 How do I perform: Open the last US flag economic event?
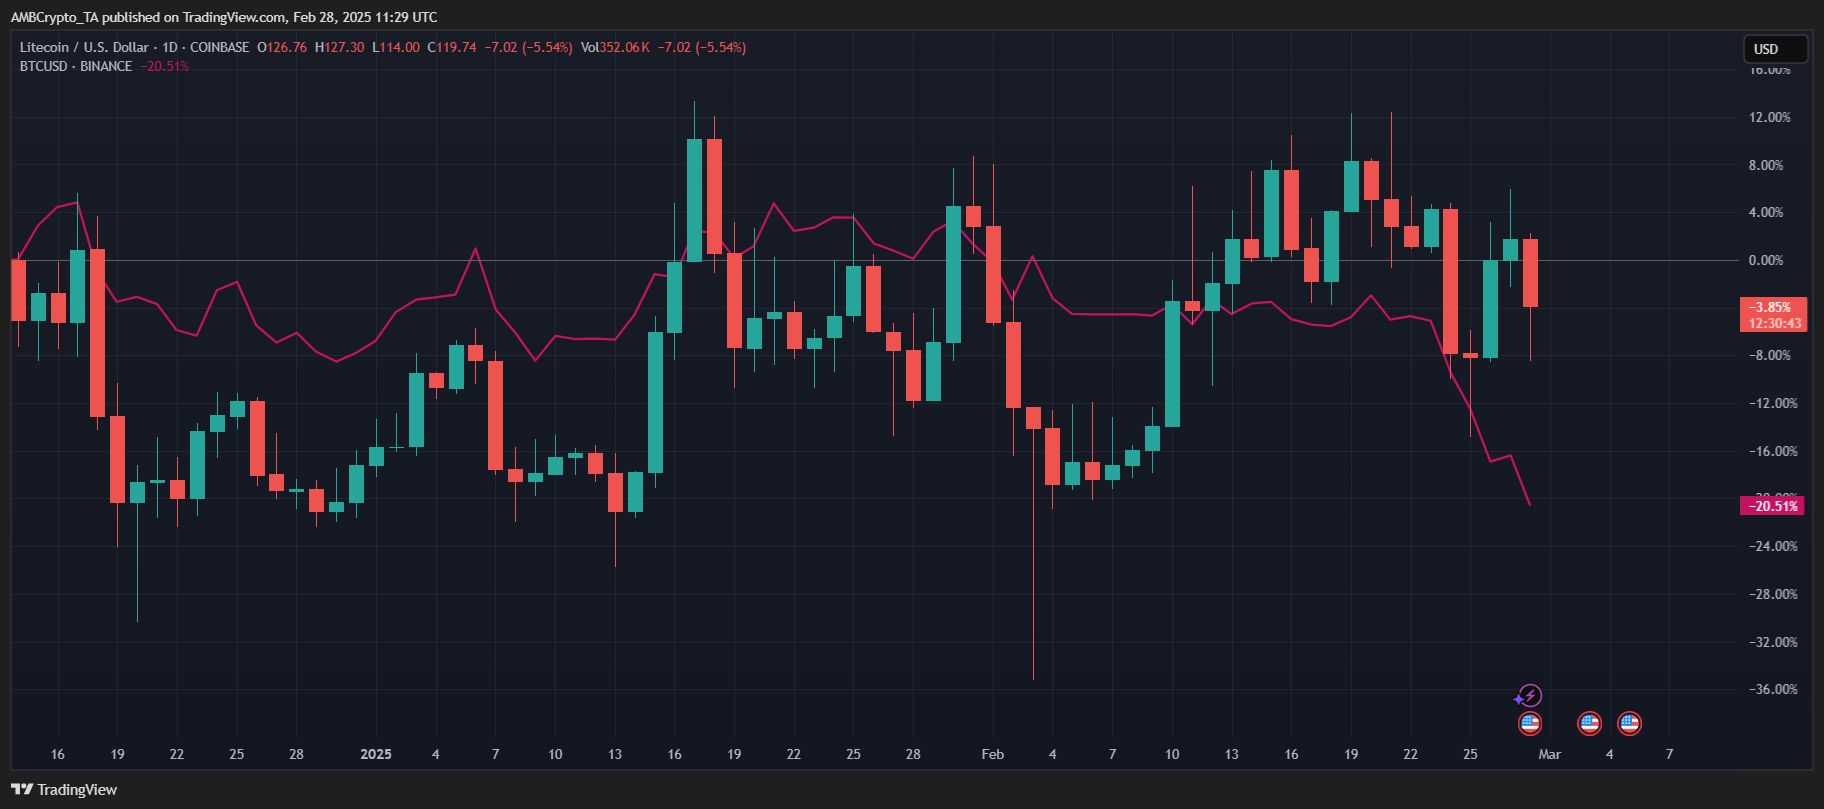1630,723
